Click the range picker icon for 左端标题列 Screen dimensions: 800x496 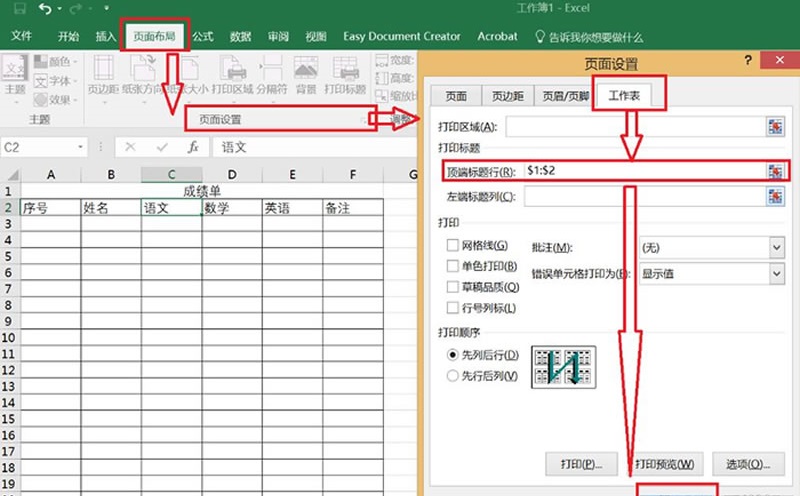(775, 196)
